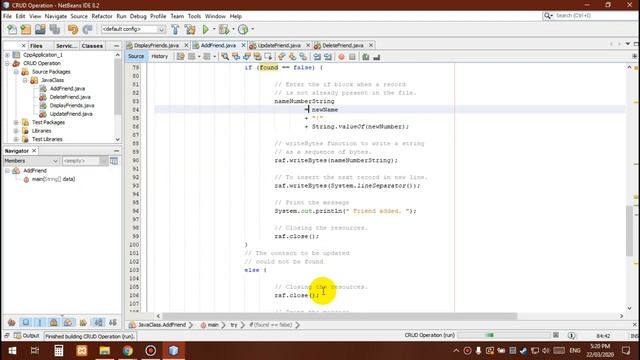Switch to the DisplayFriends.java tab
640x360 pixels.
click(156, 45)
